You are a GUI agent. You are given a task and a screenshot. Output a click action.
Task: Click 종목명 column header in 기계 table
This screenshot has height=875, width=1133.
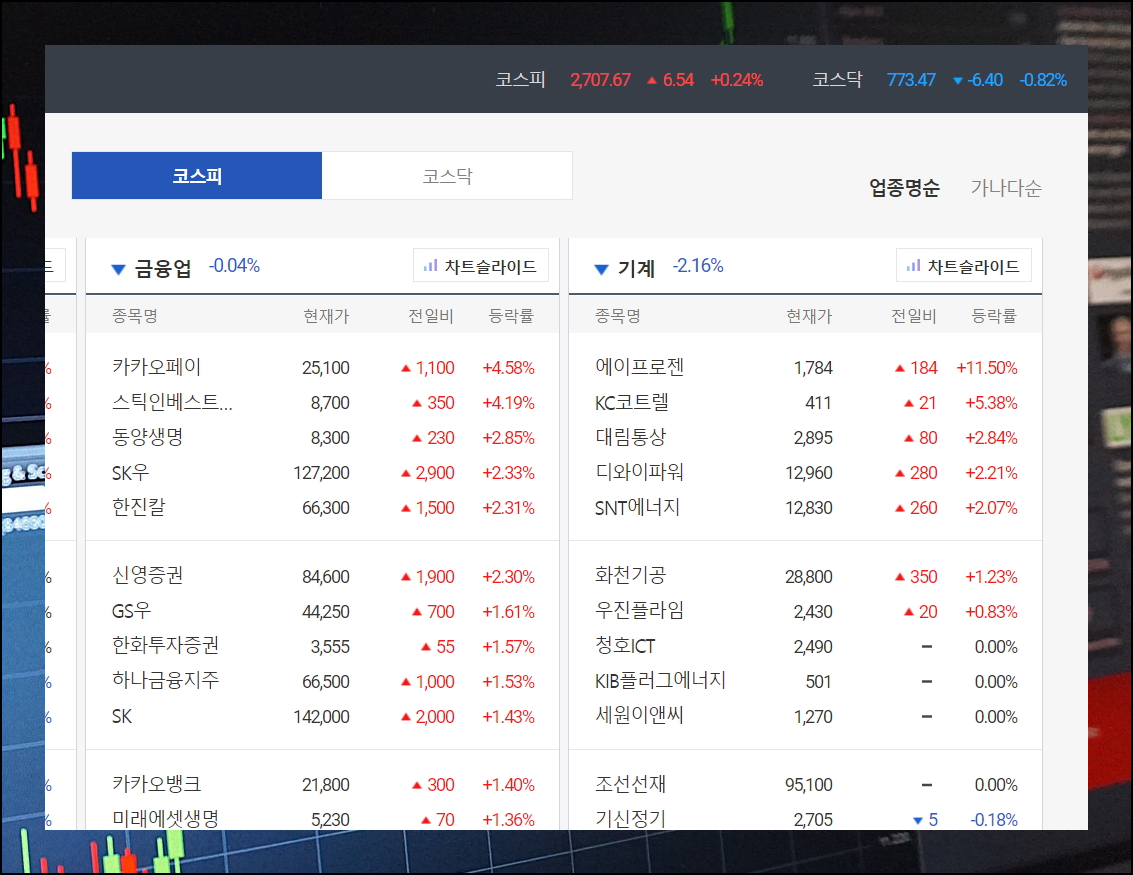pyautogui.click(x=618, y=316)
